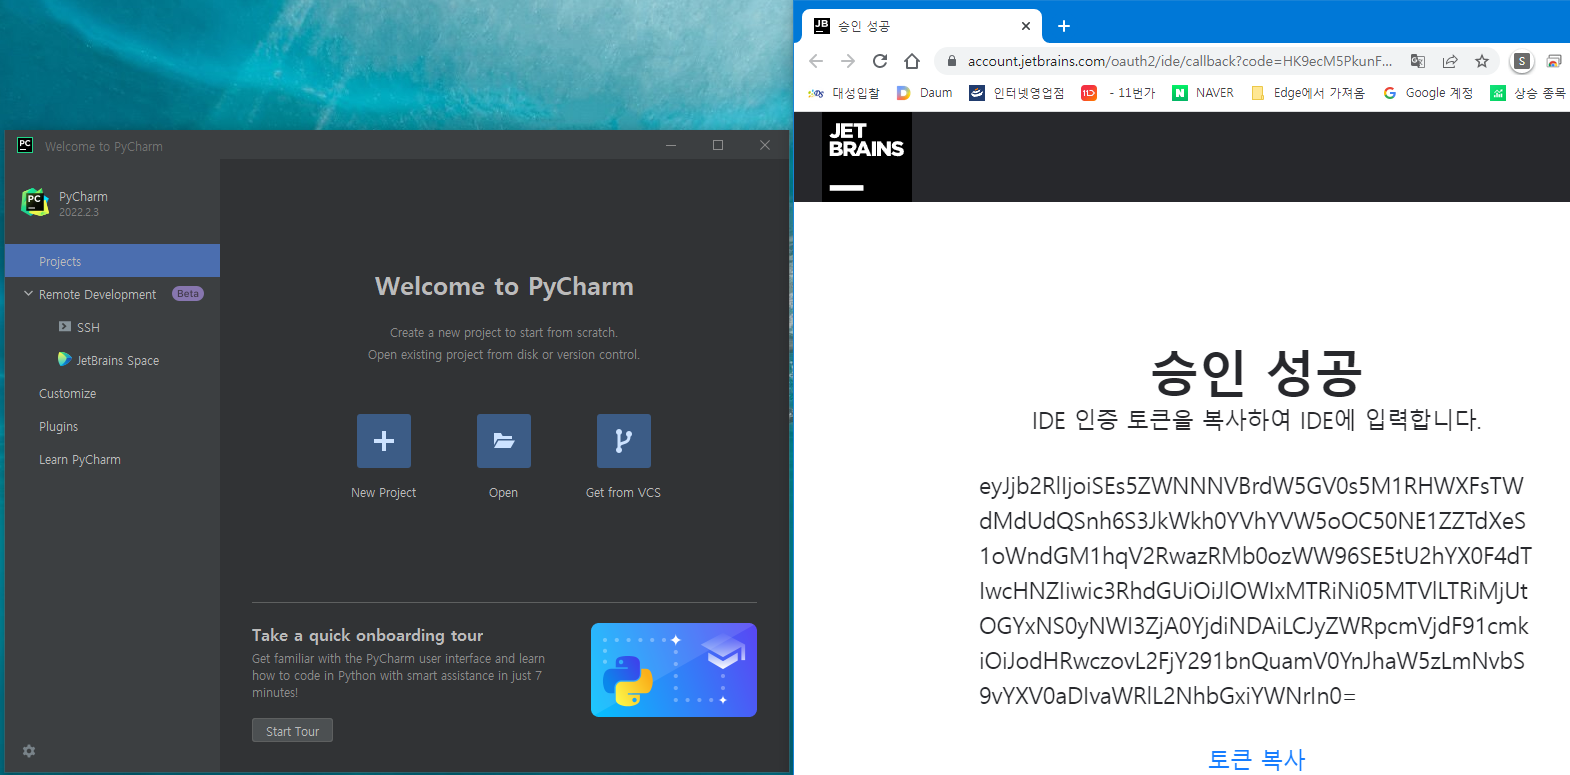Image resolution: width=1570 pixels, height=775 pixels.
Task: Reload the JetBrains account page
Action: coord(880,61)
